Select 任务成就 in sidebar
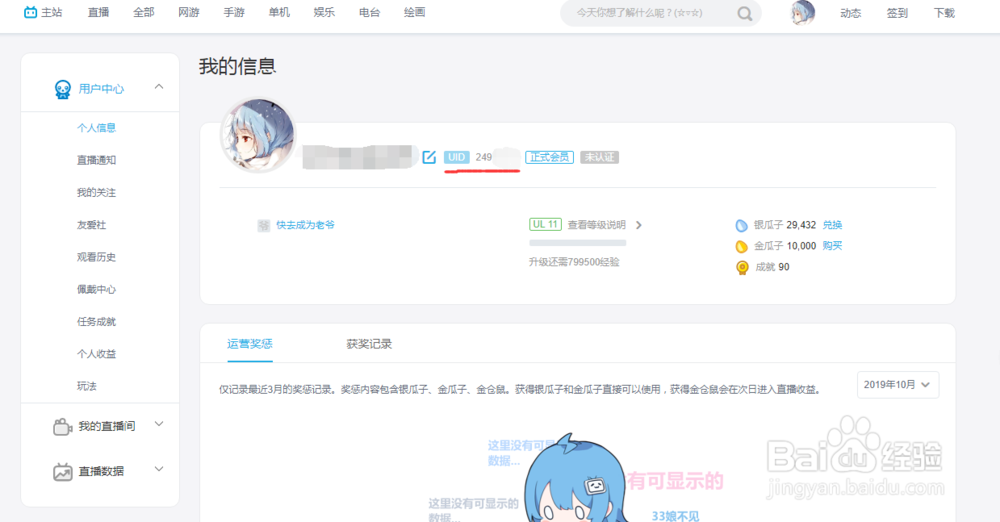This screenshot has height=522, width=1000. point(96,322)
